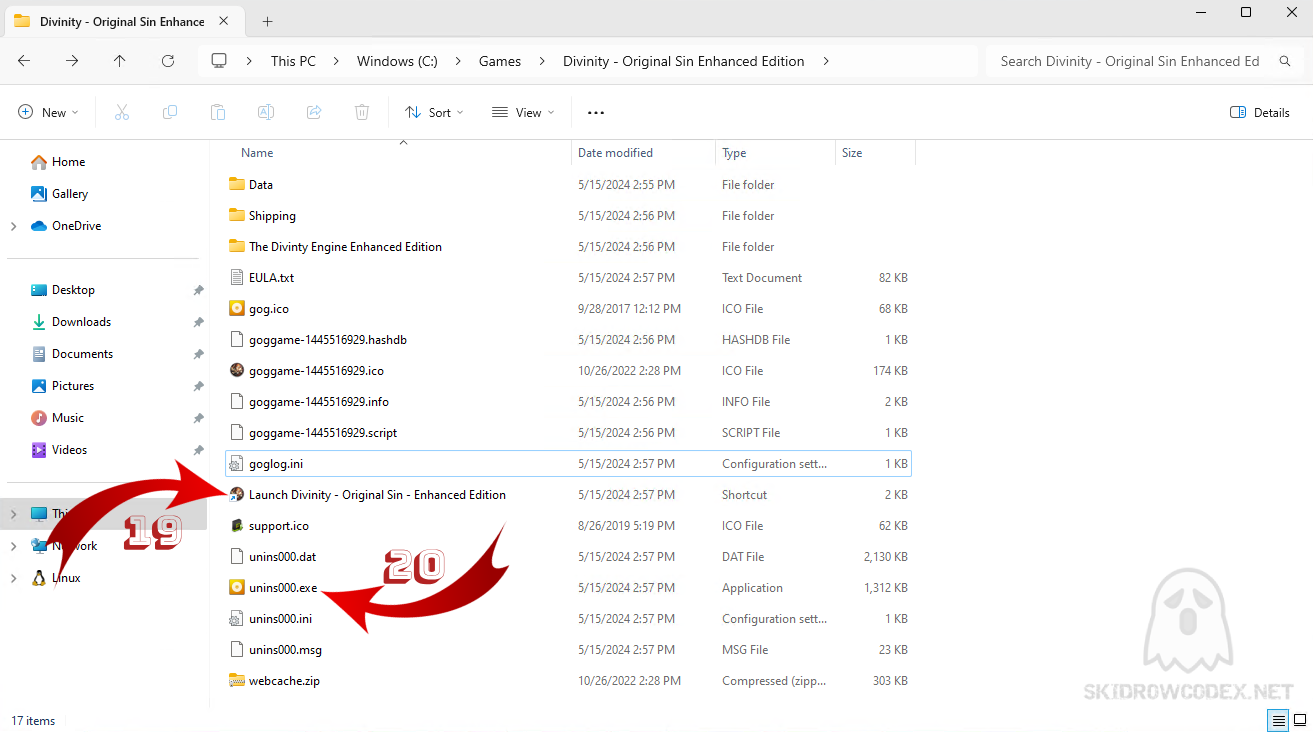Screen dimensions: 1313x732
Task: Click the PC monitor icon in address bar
Action: pos(219,61)
